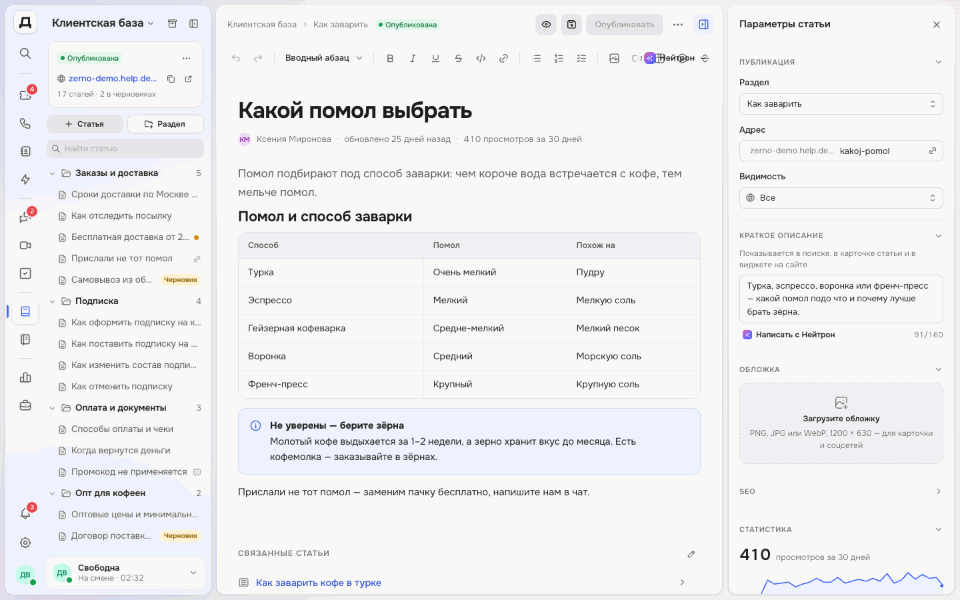
Task: Open the Вводный абзац paragraph style dropdown
Action: click(324, 58)
